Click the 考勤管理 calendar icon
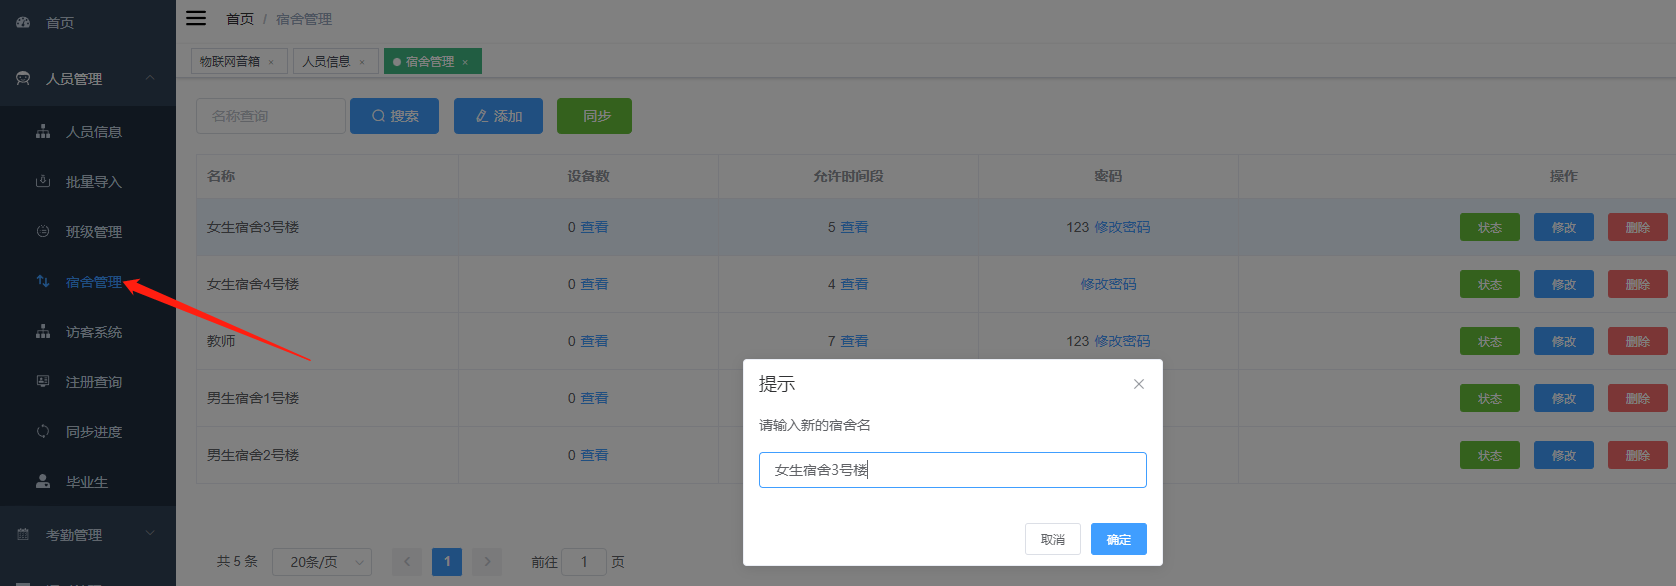Image resolution: width=1676 pixels, height=586 pixels. click(x=23, y=534)
